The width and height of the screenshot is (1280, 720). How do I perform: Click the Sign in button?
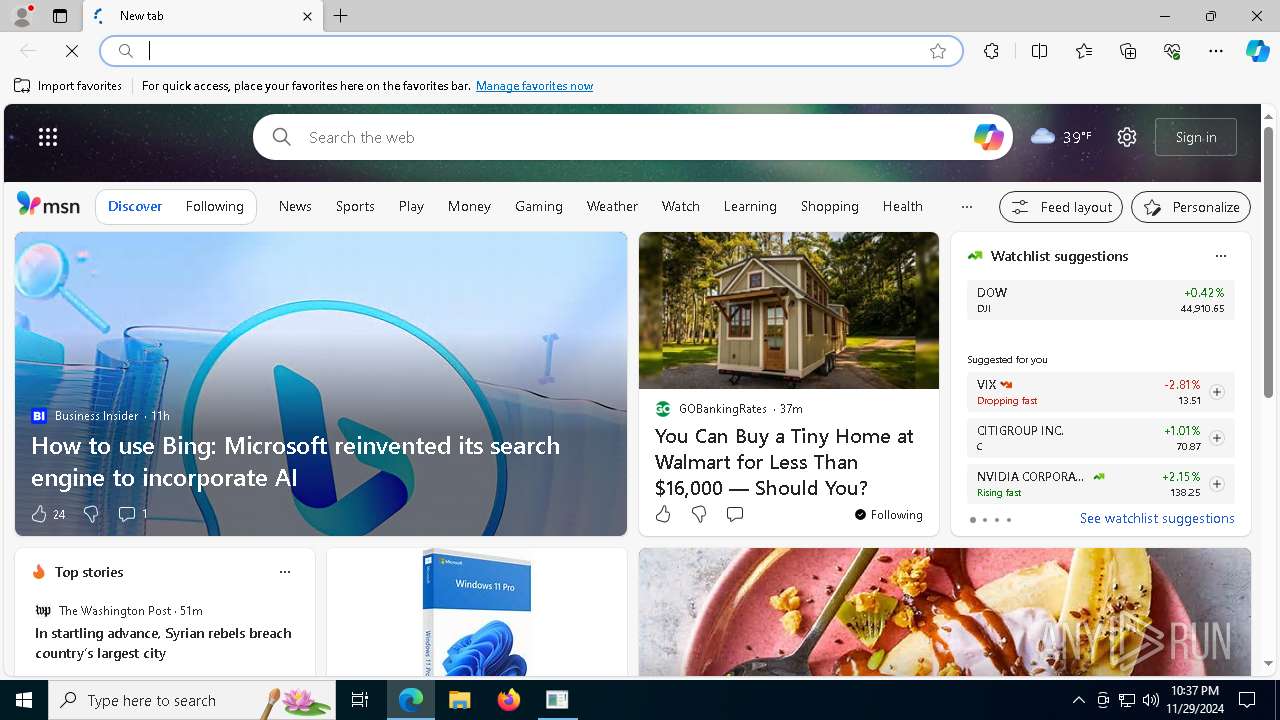(1196, 137)
